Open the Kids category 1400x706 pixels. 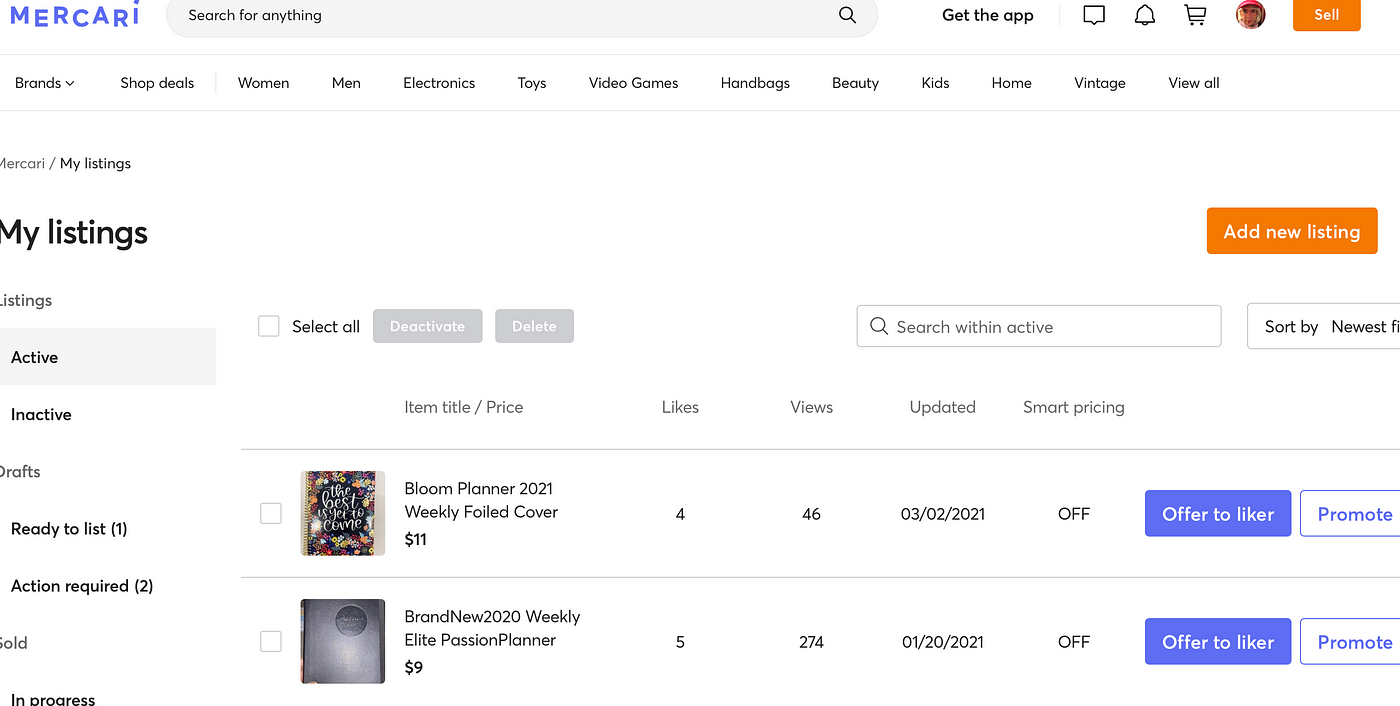[935, 83]
